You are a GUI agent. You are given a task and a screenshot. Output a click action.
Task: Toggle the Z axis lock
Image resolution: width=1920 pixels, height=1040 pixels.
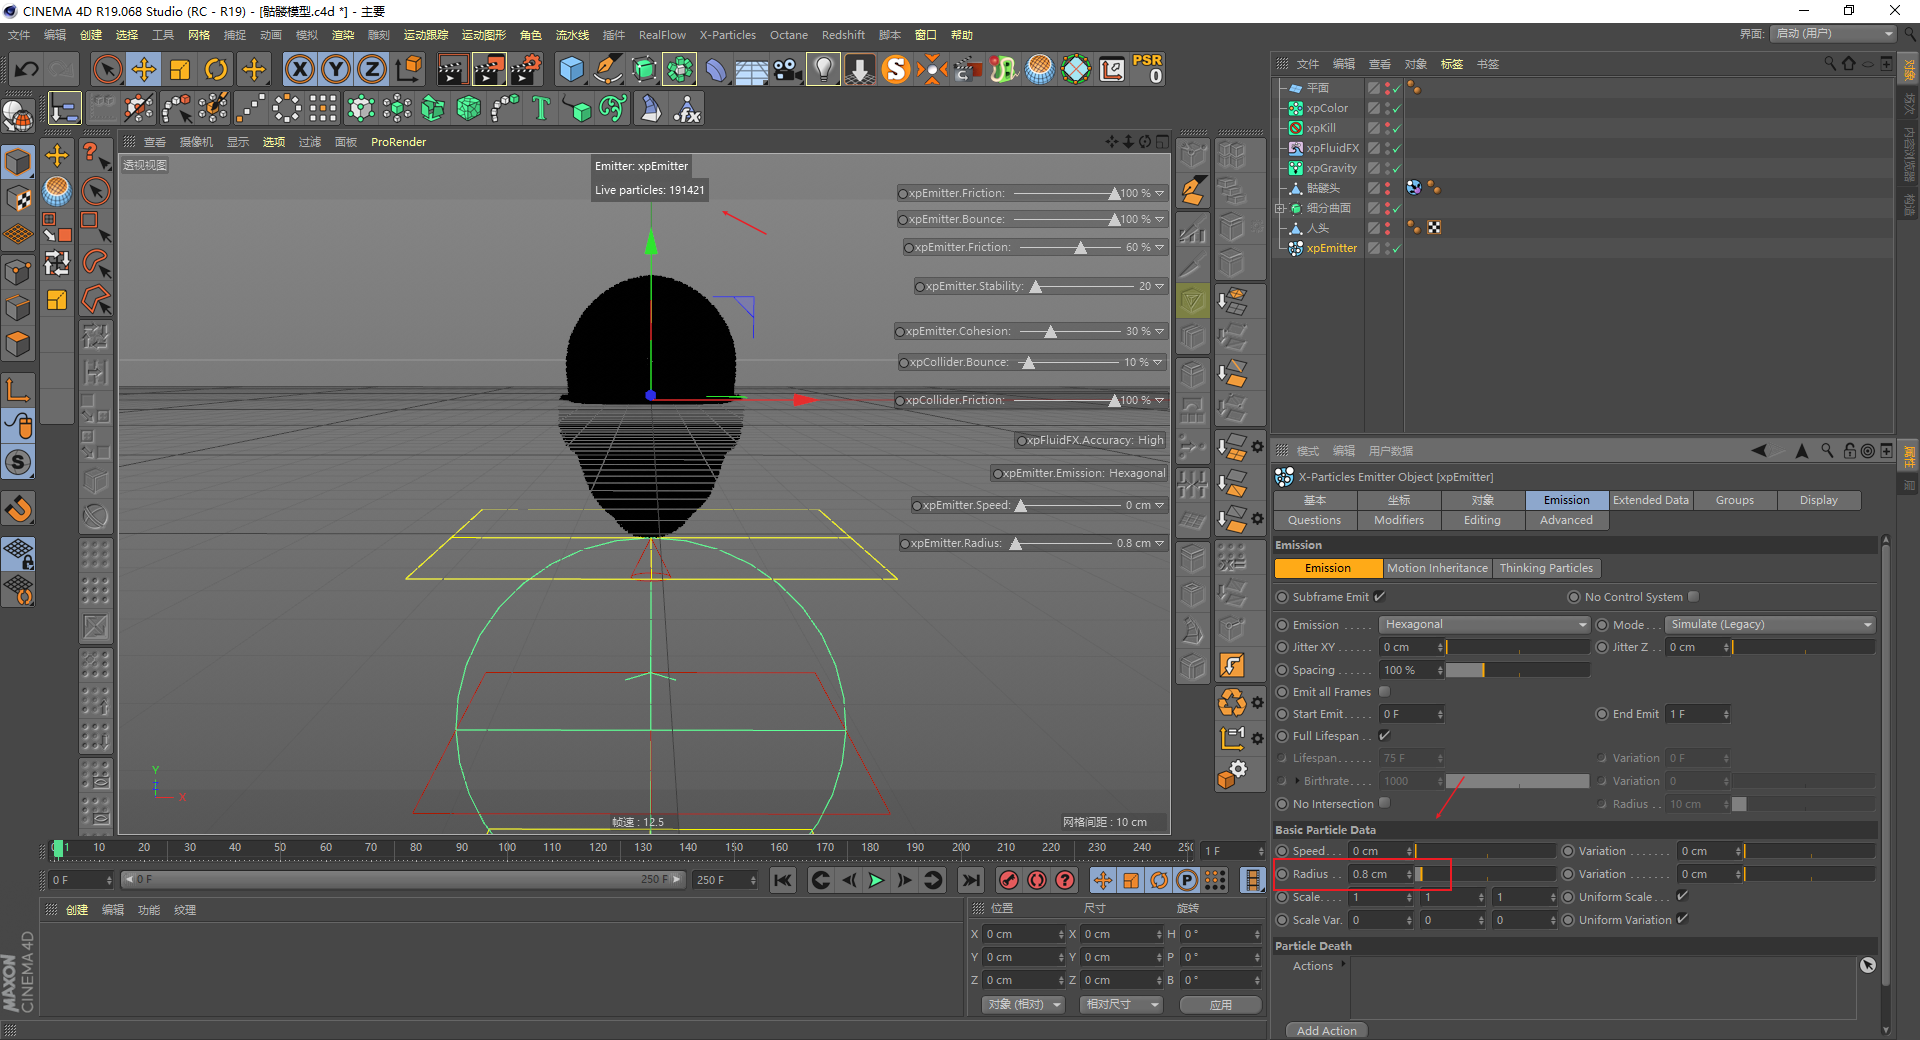click(372, 69)
